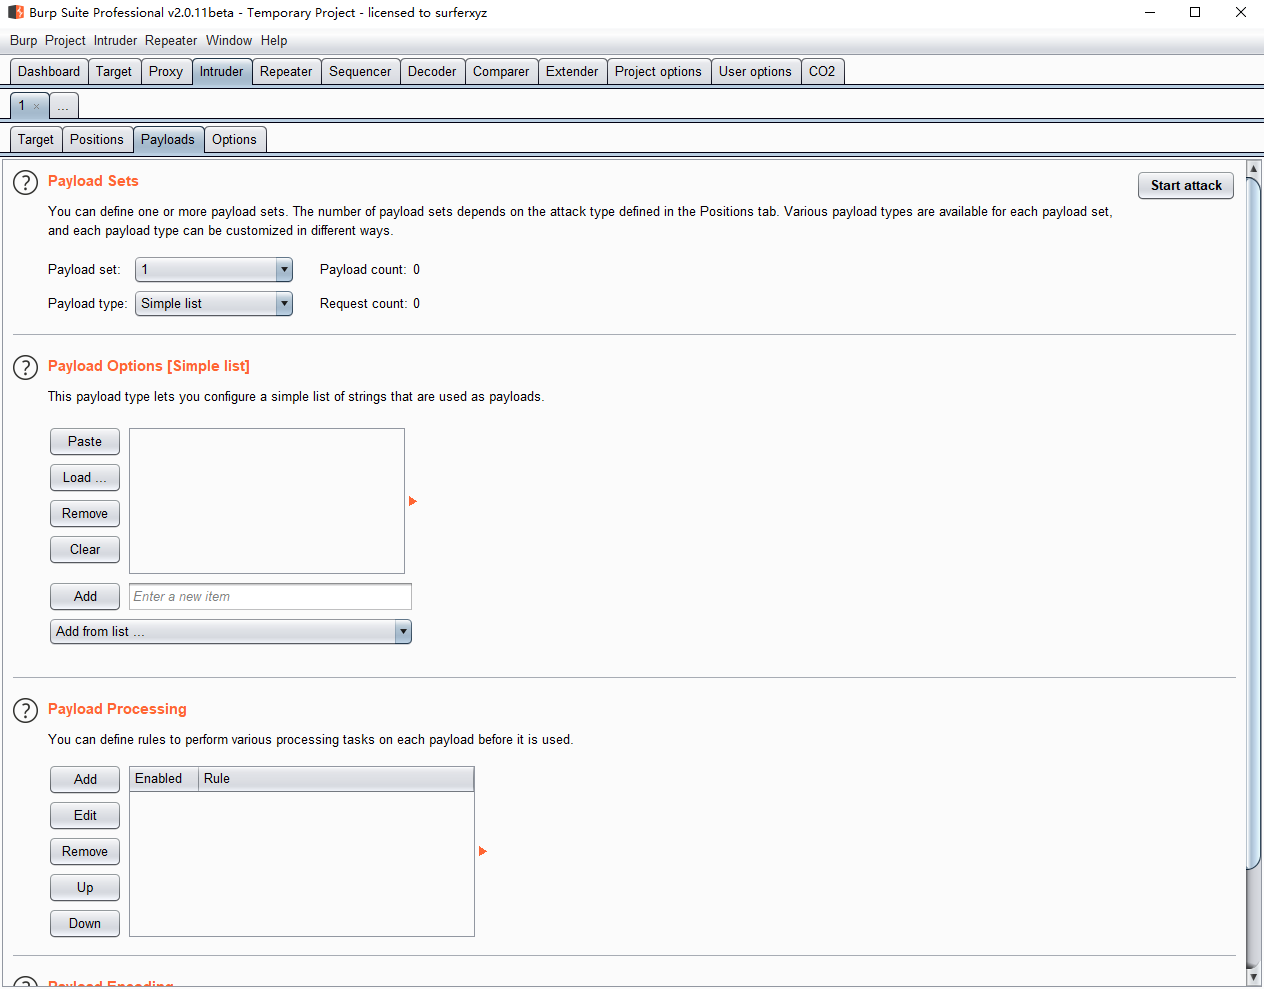This screenshot has height=989, width=1264.
Task: Click the Enter a new item field
Action: click(270, 597)
